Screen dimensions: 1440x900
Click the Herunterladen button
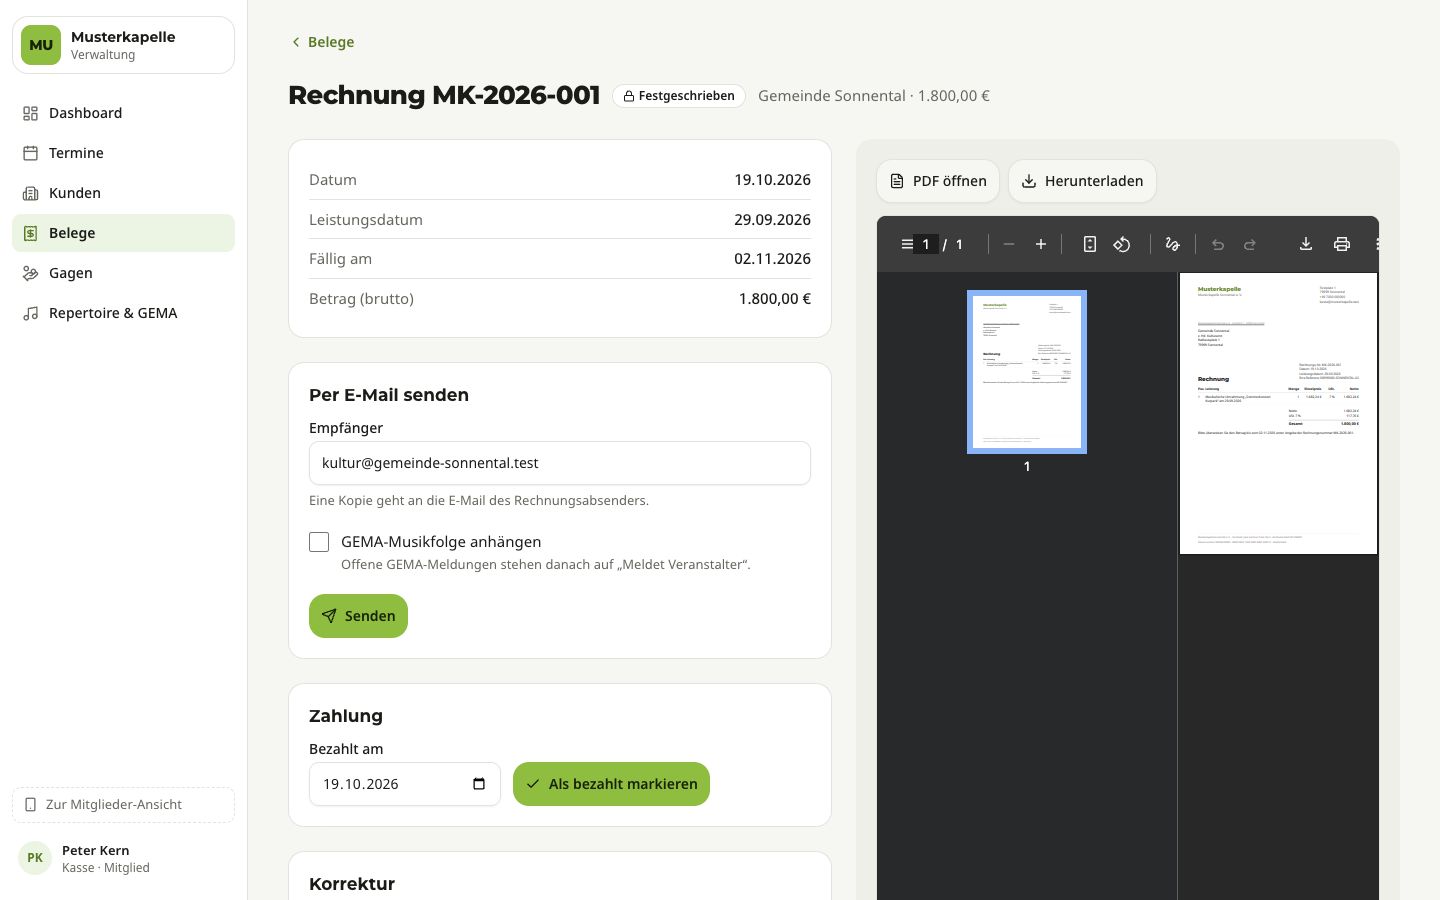(1082, 181)
